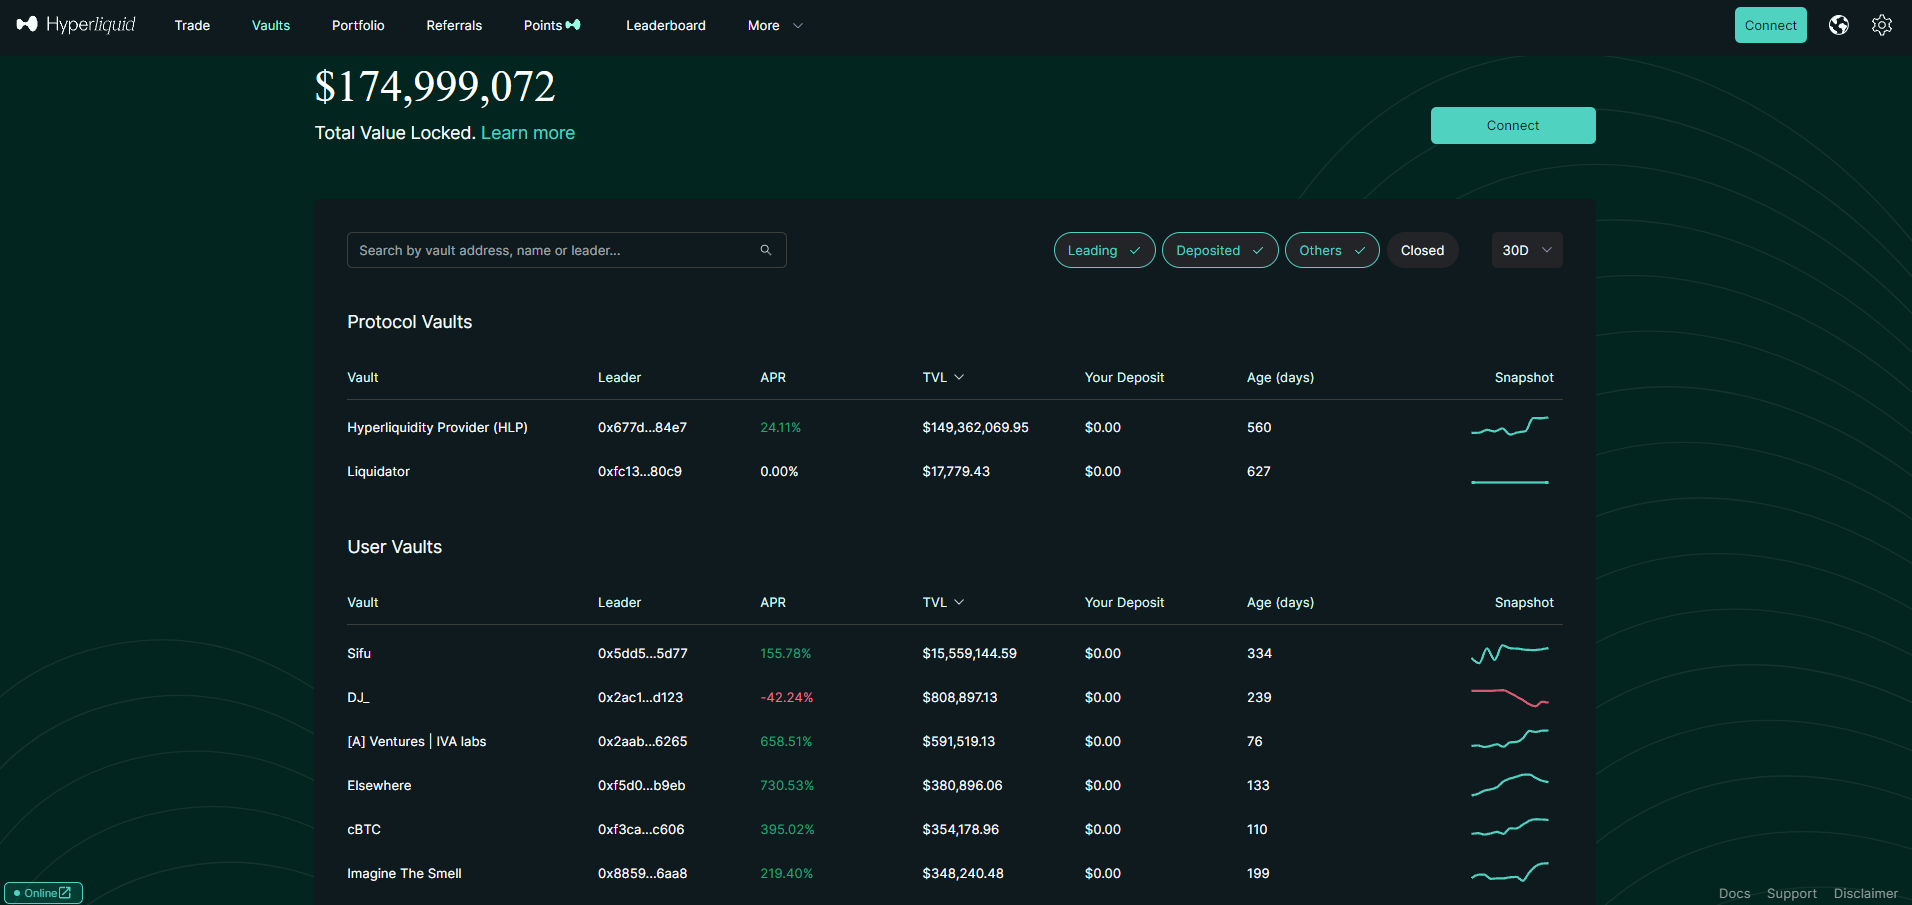Toggle the Others filter
1912x905 pixels.
pos(1332,250)
